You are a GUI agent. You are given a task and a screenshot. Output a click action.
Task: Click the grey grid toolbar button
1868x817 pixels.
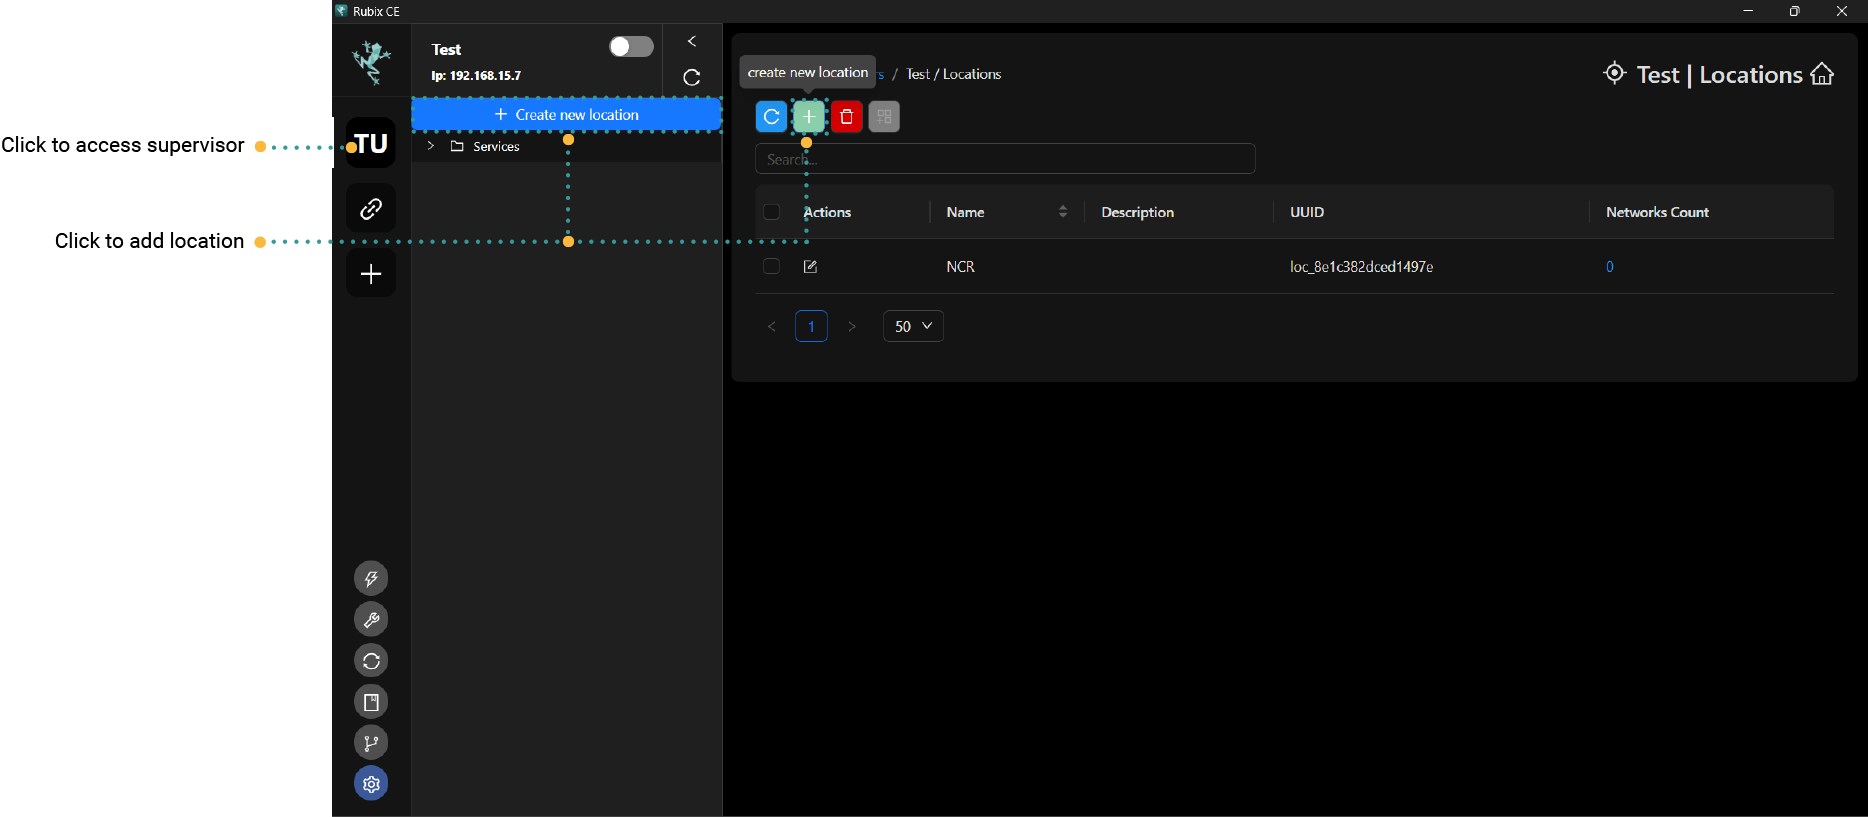point(884,117)
